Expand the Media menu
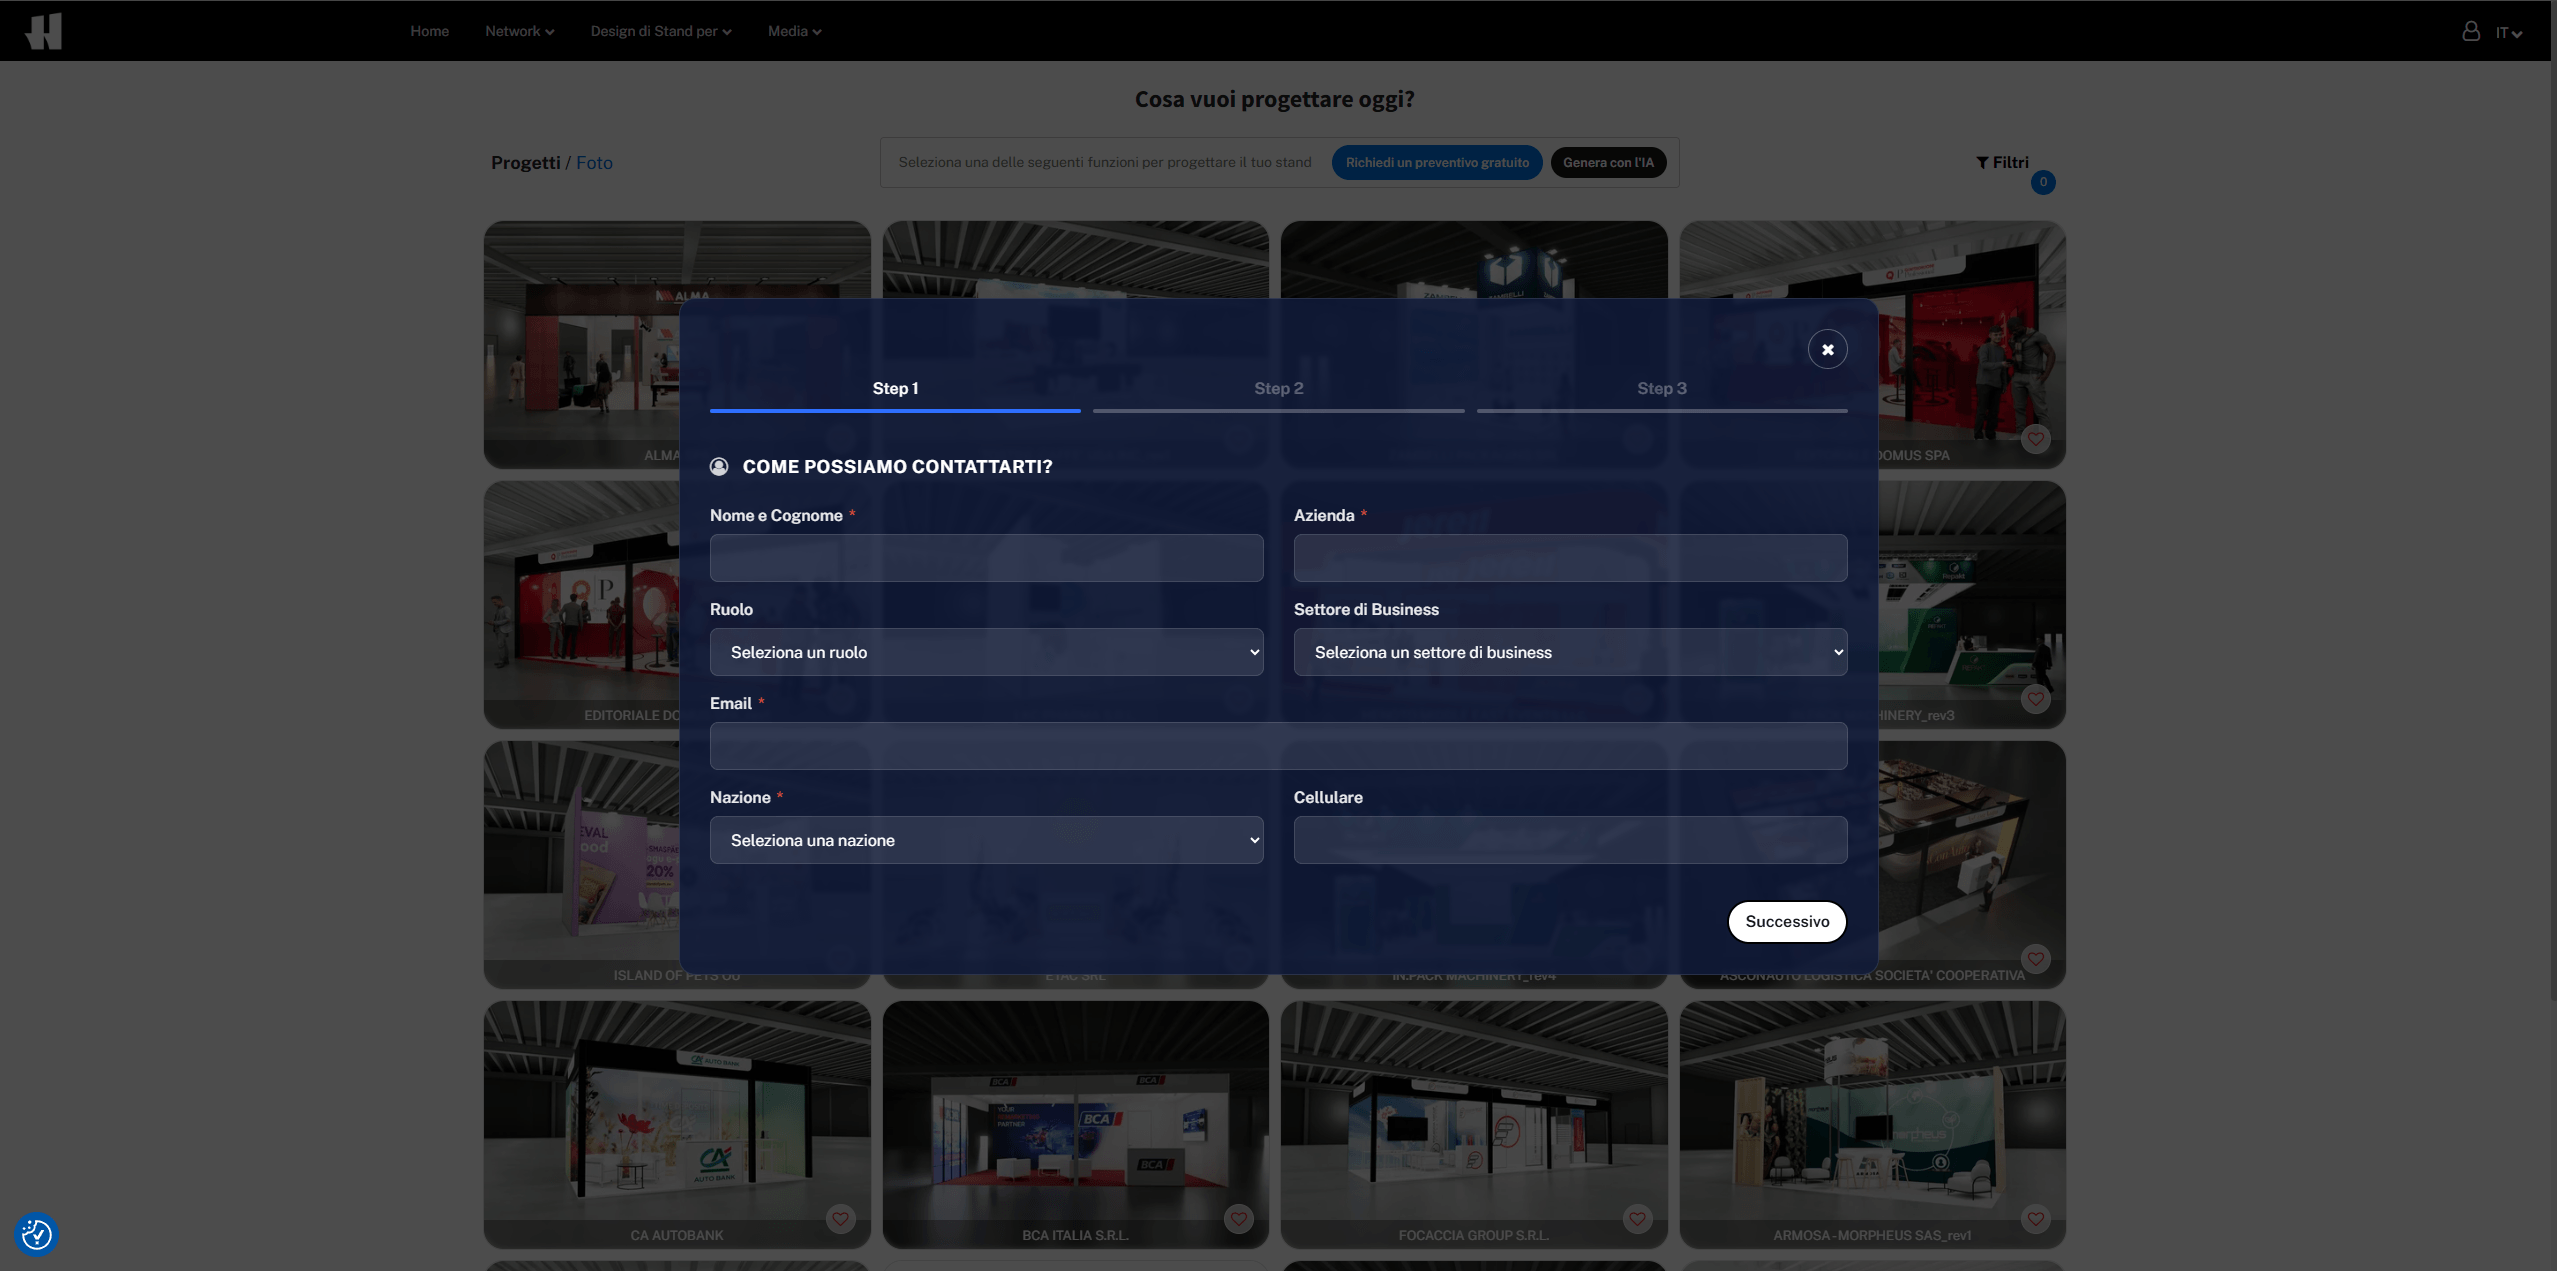This screenshot has height=1271, width=2557. 794,31
